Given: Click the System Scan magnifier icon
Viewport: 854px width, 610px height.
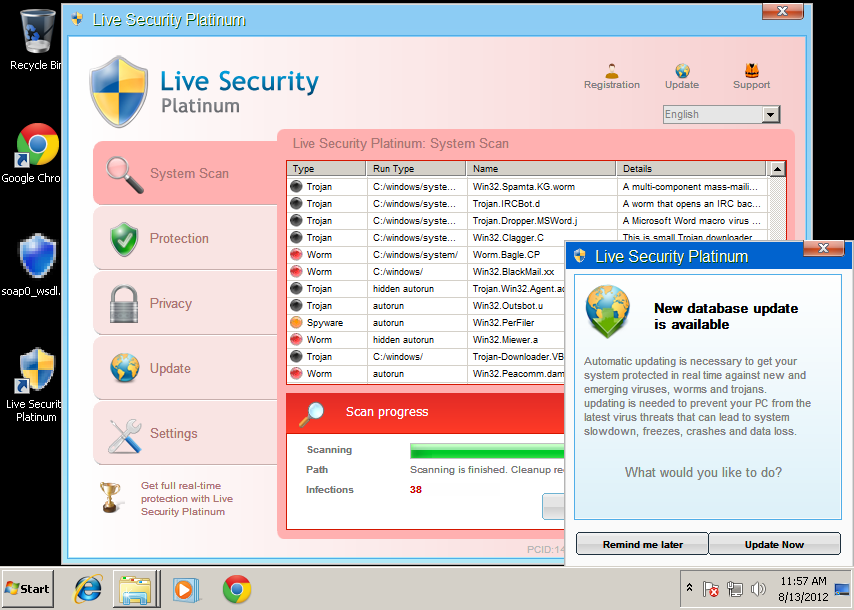Looking at the screenshot, I should (125, 175).
